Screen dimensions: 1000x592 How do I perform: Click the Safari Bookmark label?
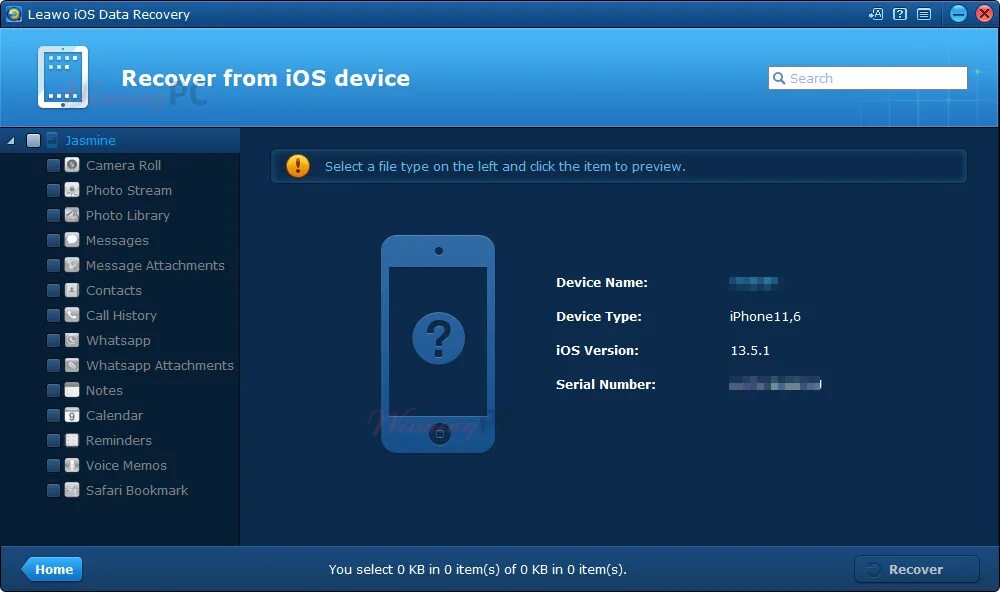click(x=136, y=490)
